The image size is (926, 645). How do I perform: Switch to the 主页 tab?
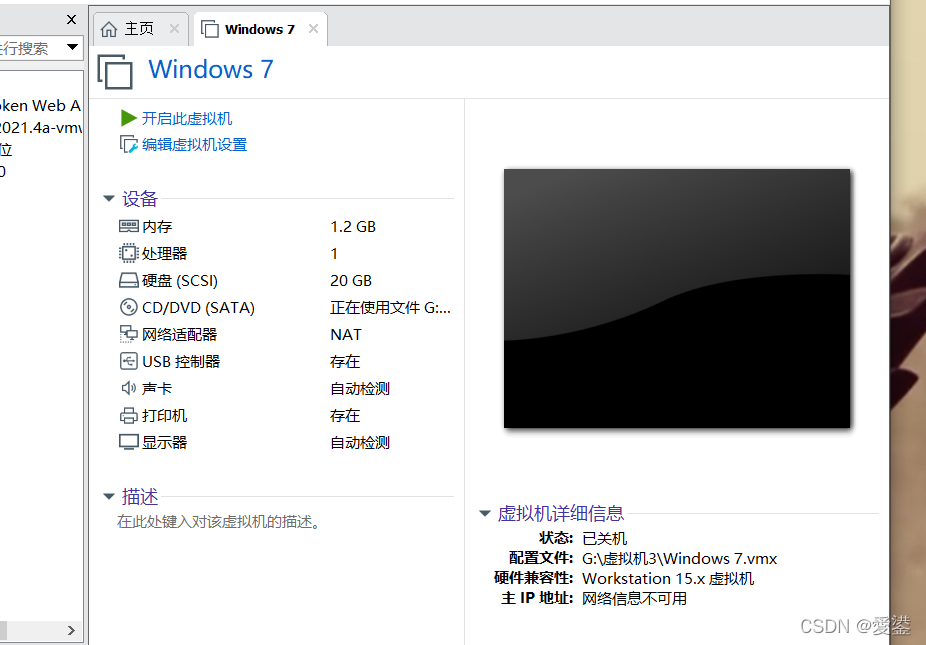pos(141,29)
